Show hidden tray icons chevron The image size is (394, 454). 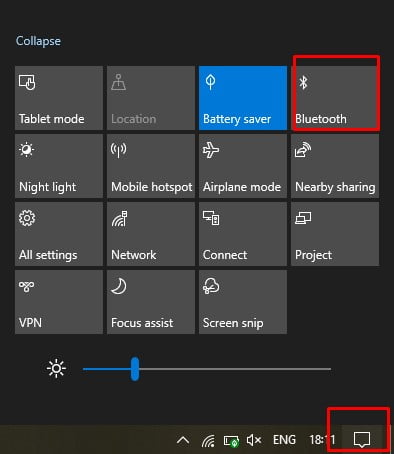183,440
